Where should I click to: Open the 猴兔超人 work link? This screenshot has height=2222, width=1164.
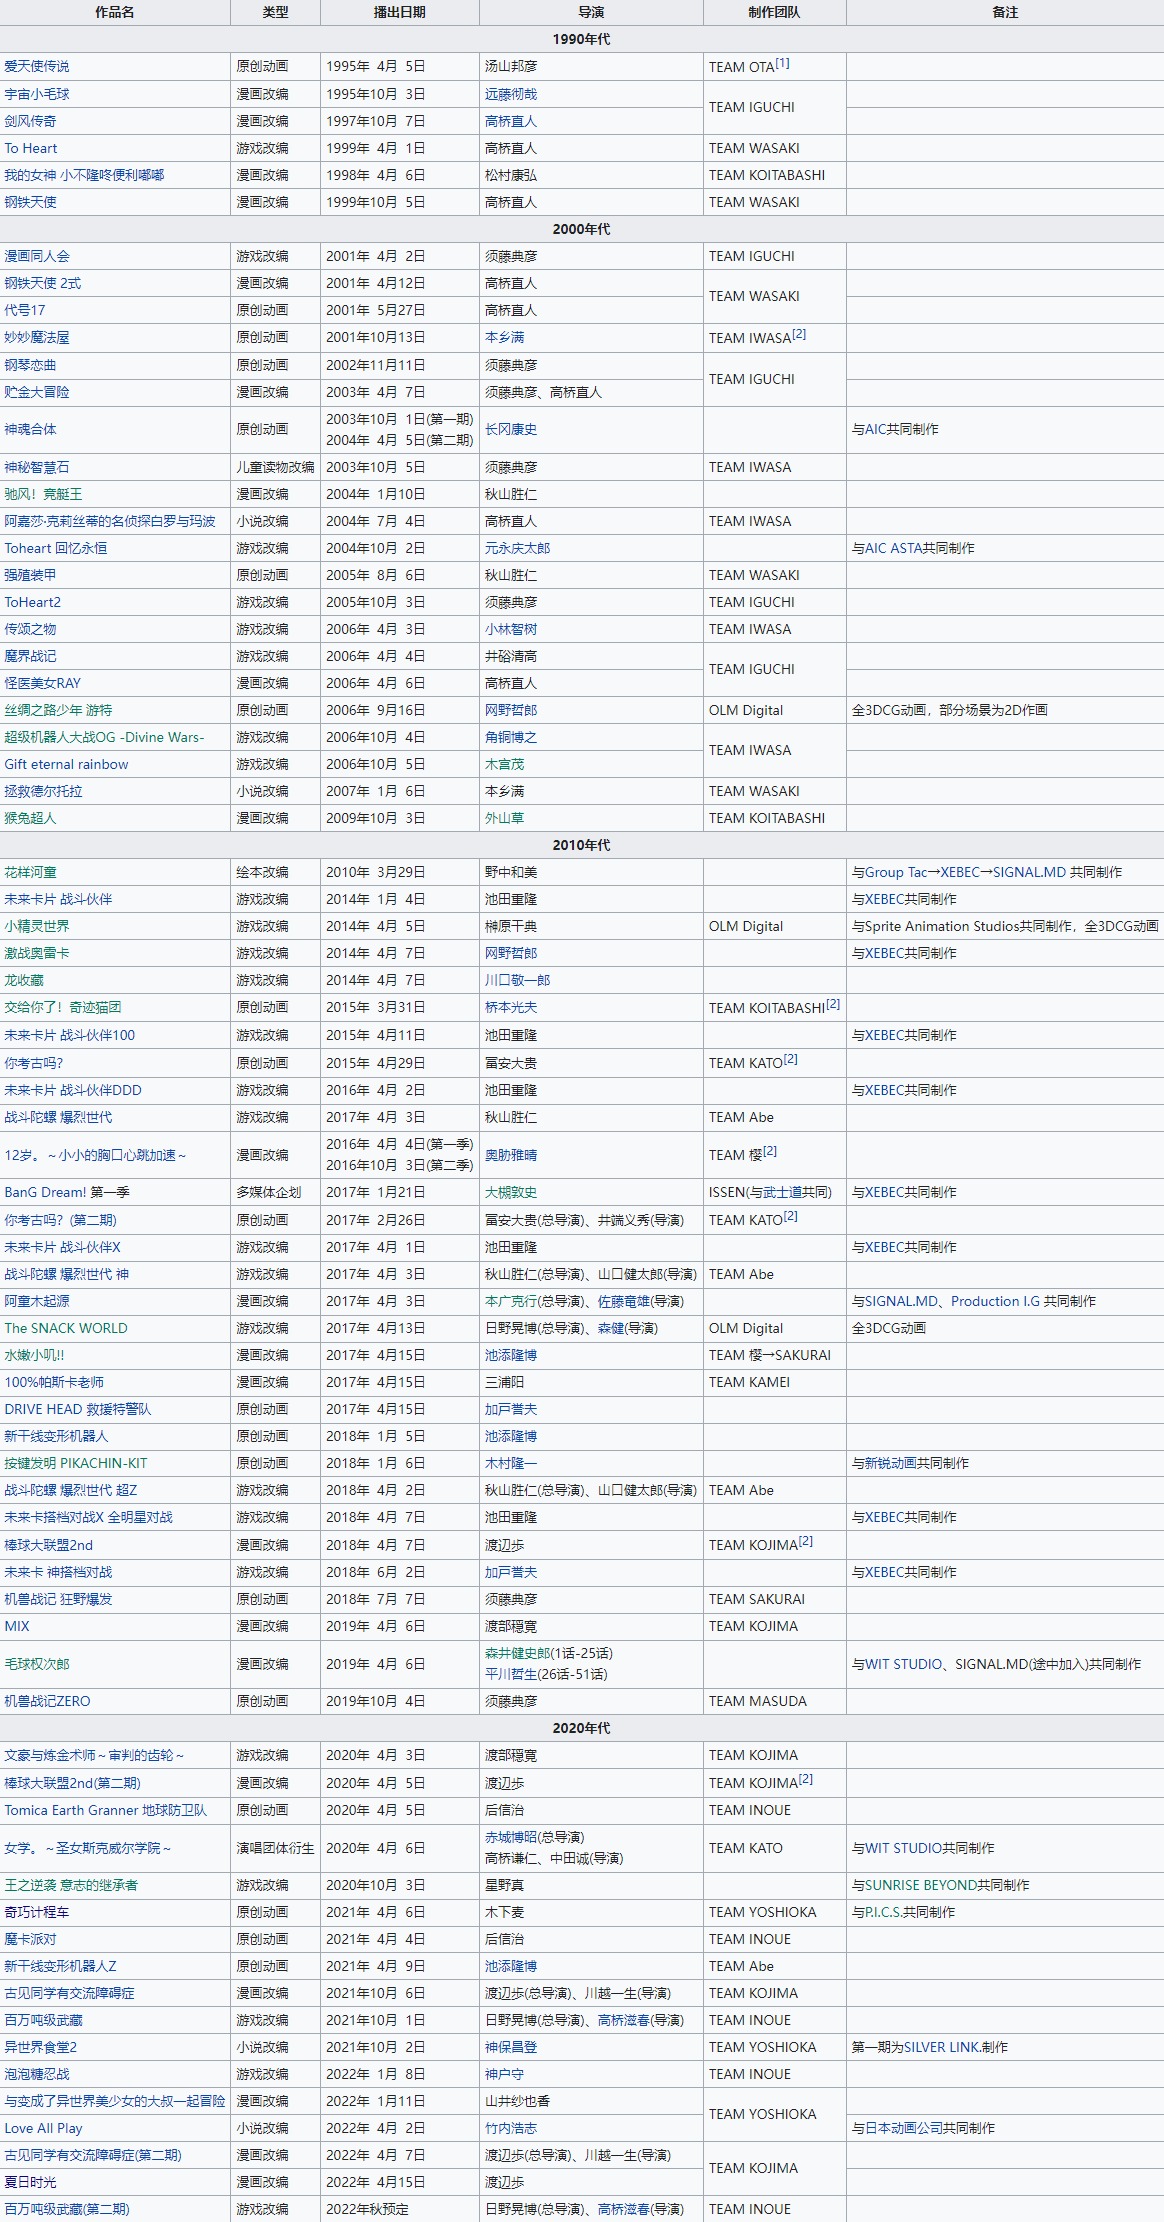tap(30, 818)
